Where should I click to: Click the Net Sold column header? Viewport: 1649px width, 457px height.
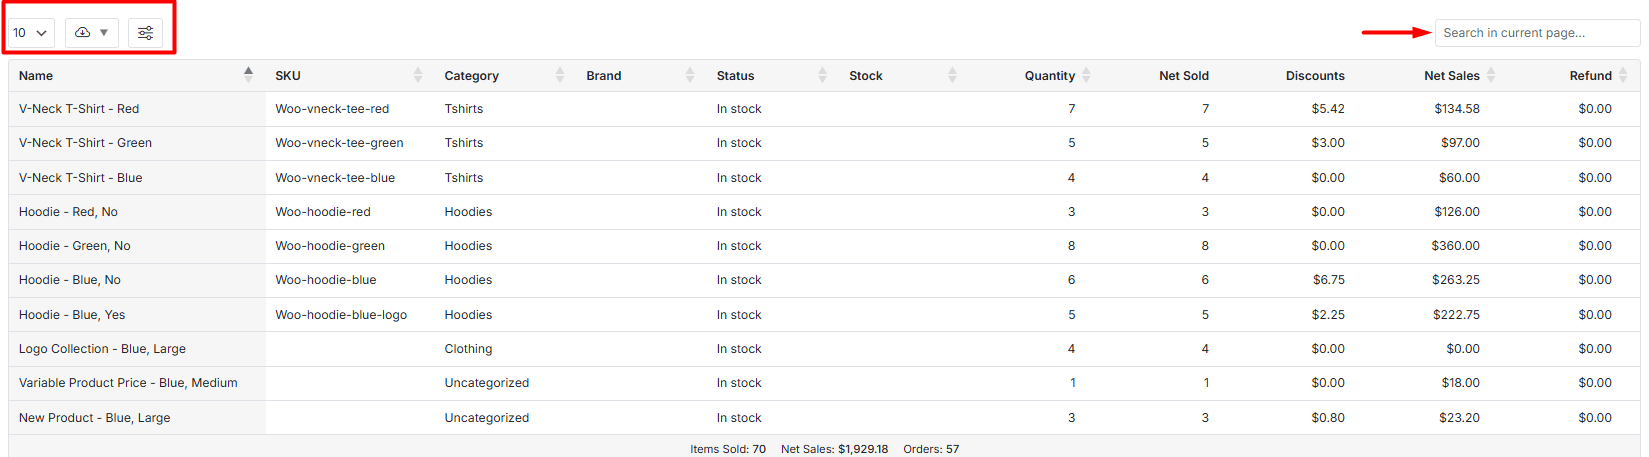(1183, 76)
